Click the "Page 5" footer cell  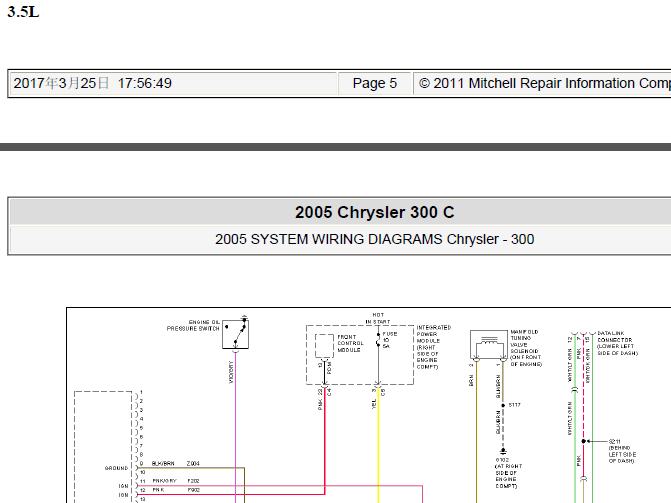click(x=374, y=83)
